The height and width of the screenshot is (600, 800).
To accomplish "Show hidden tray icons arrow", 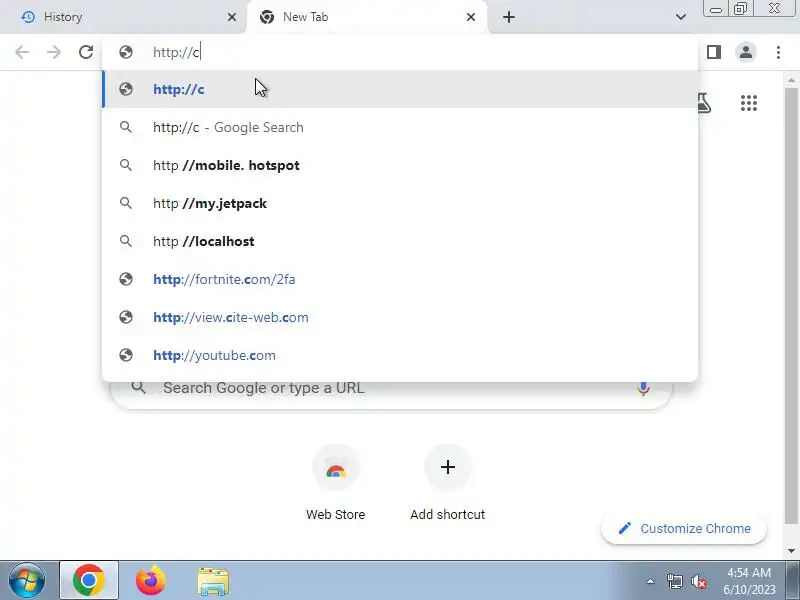I will [x=650, y=581].
